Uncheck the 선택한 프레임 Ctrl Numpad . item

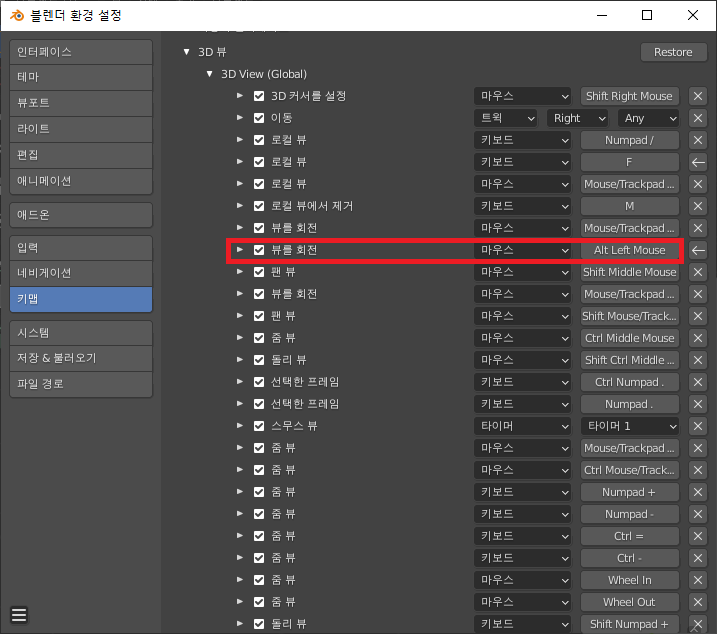tap(259, 382)
